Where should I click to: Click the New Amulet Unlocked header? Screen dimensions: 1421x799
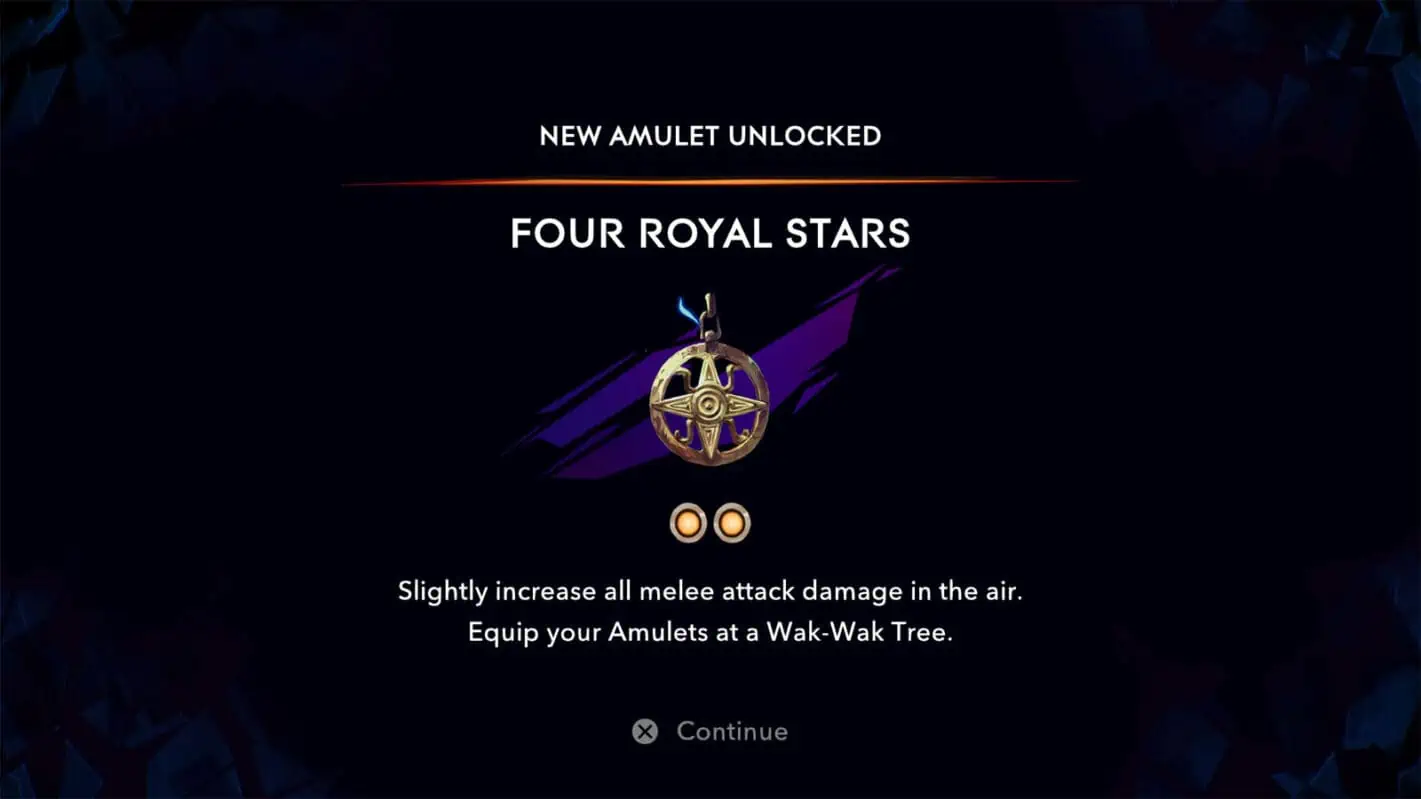(x=710, y=136)
